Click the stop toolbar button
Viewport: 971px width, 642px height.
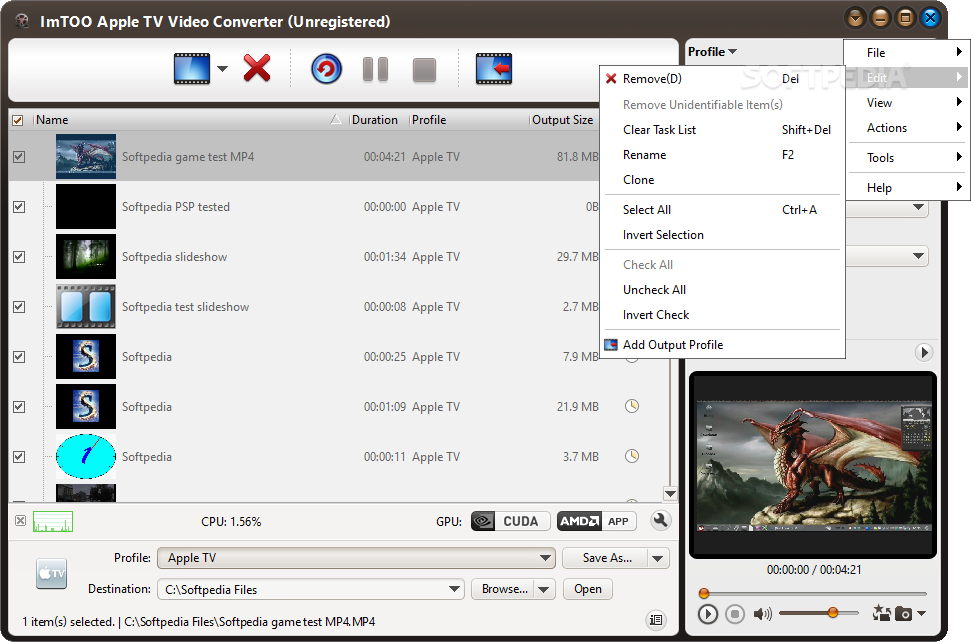pos(424,70)
